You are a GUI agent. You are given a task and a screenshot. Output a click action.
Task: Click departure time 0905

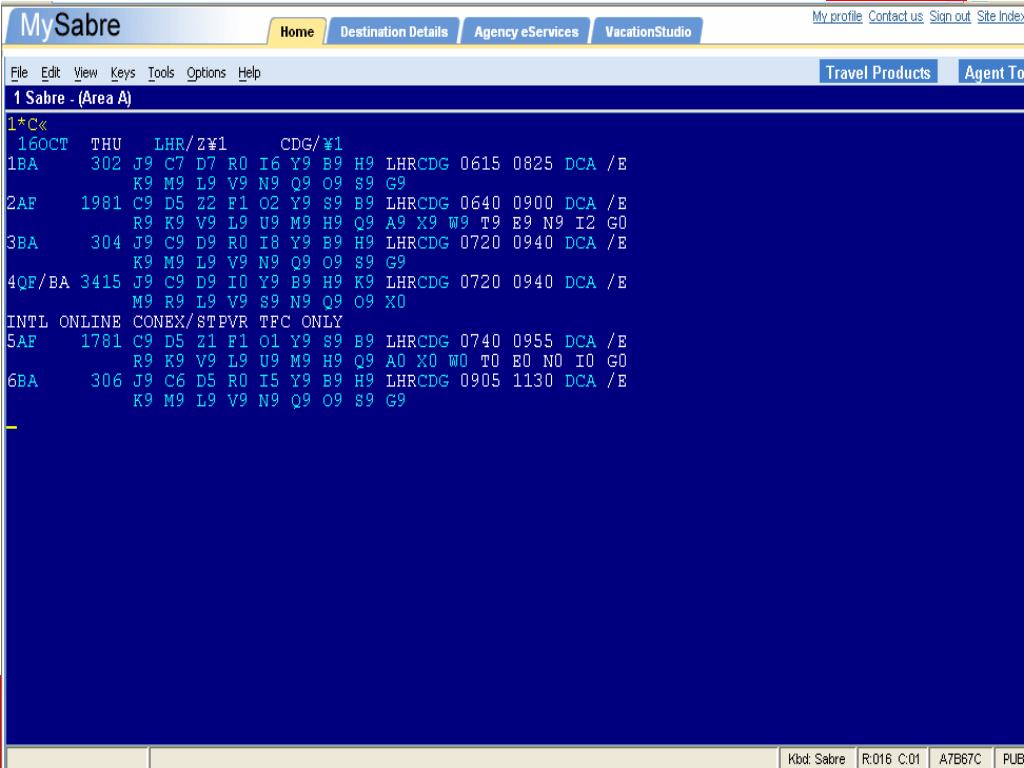pyautogui.click(x=480, y=381)
